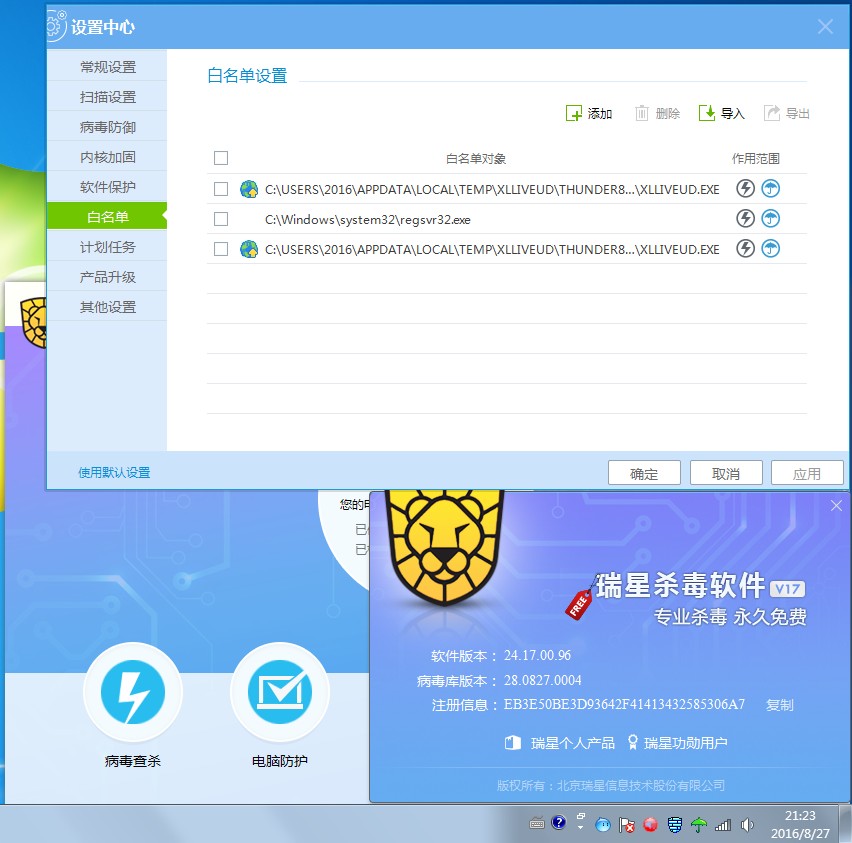Screen dimensions: 852x843
Task: Tick checkbox for top XLLIVEUD.EXE row
Action: (221, 189)
